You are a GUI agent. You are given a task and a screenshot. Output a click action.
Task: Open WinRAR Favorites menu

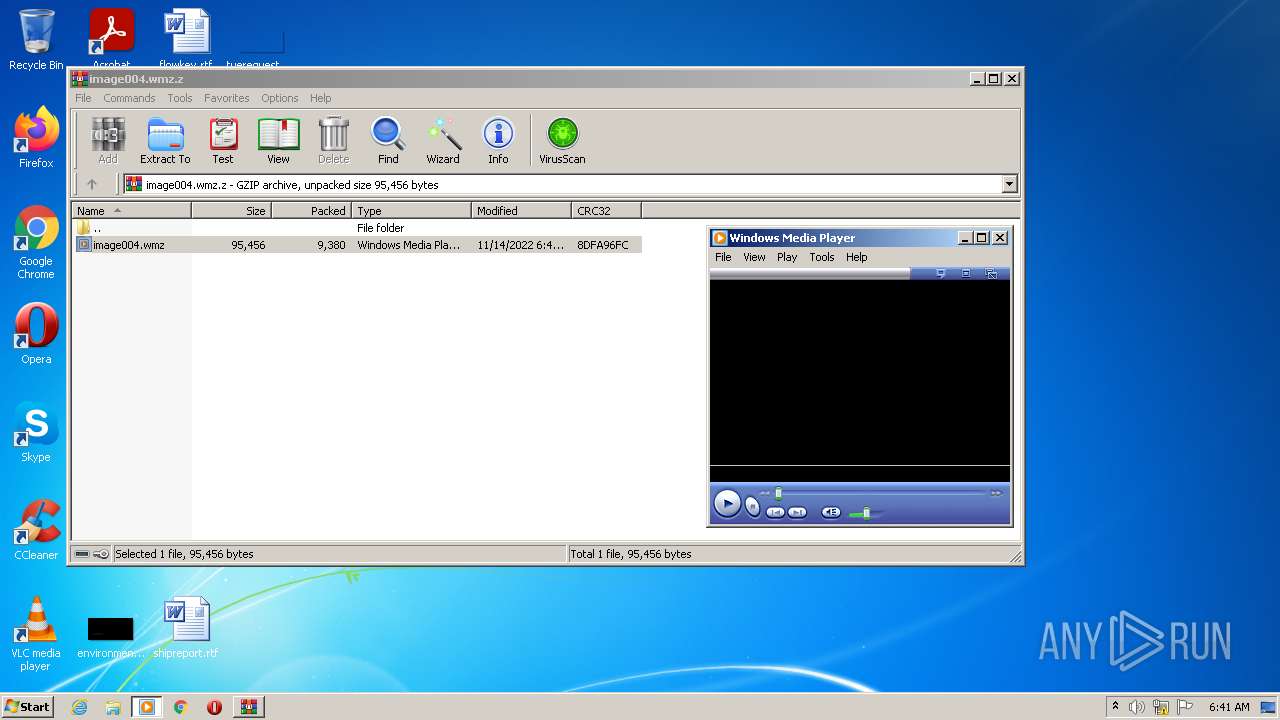pyautogui.click(x=227, y=98)
